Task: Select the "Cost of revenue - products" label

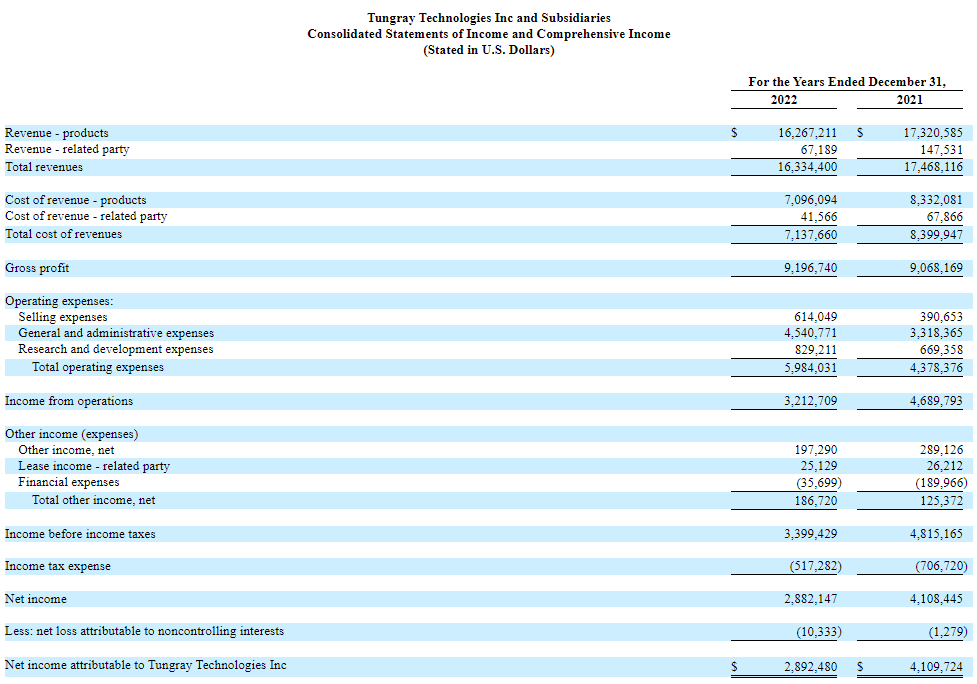Action: tap(76, 200)
